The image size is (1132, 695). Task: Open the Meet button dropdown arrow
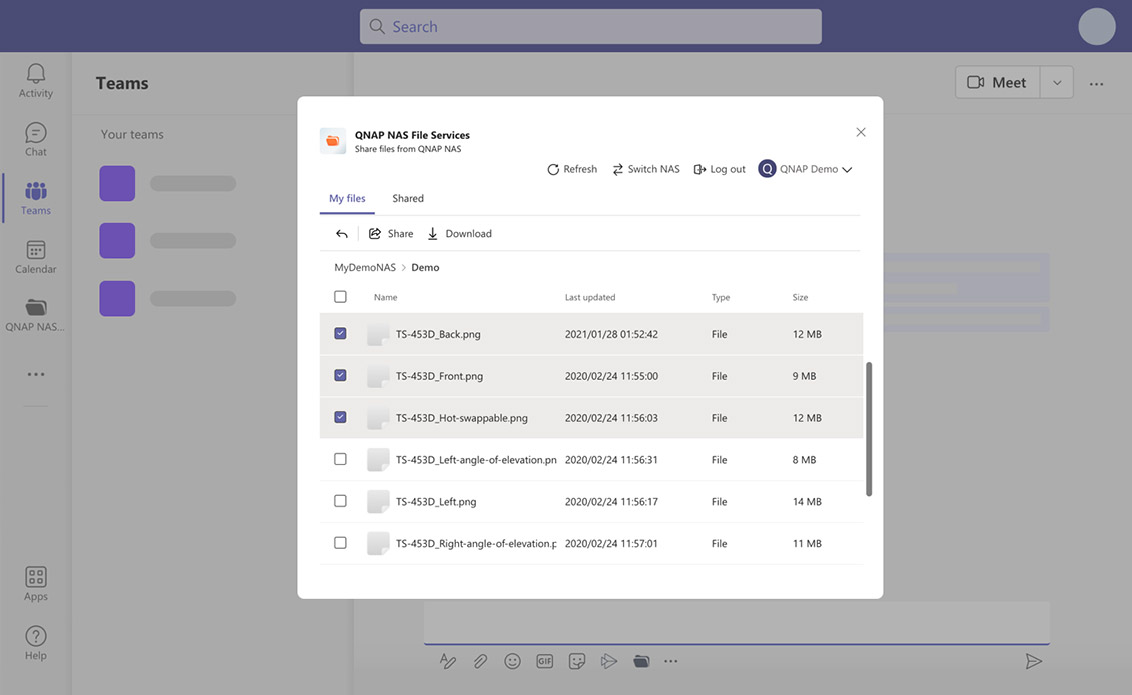[x=1057, y=83]
